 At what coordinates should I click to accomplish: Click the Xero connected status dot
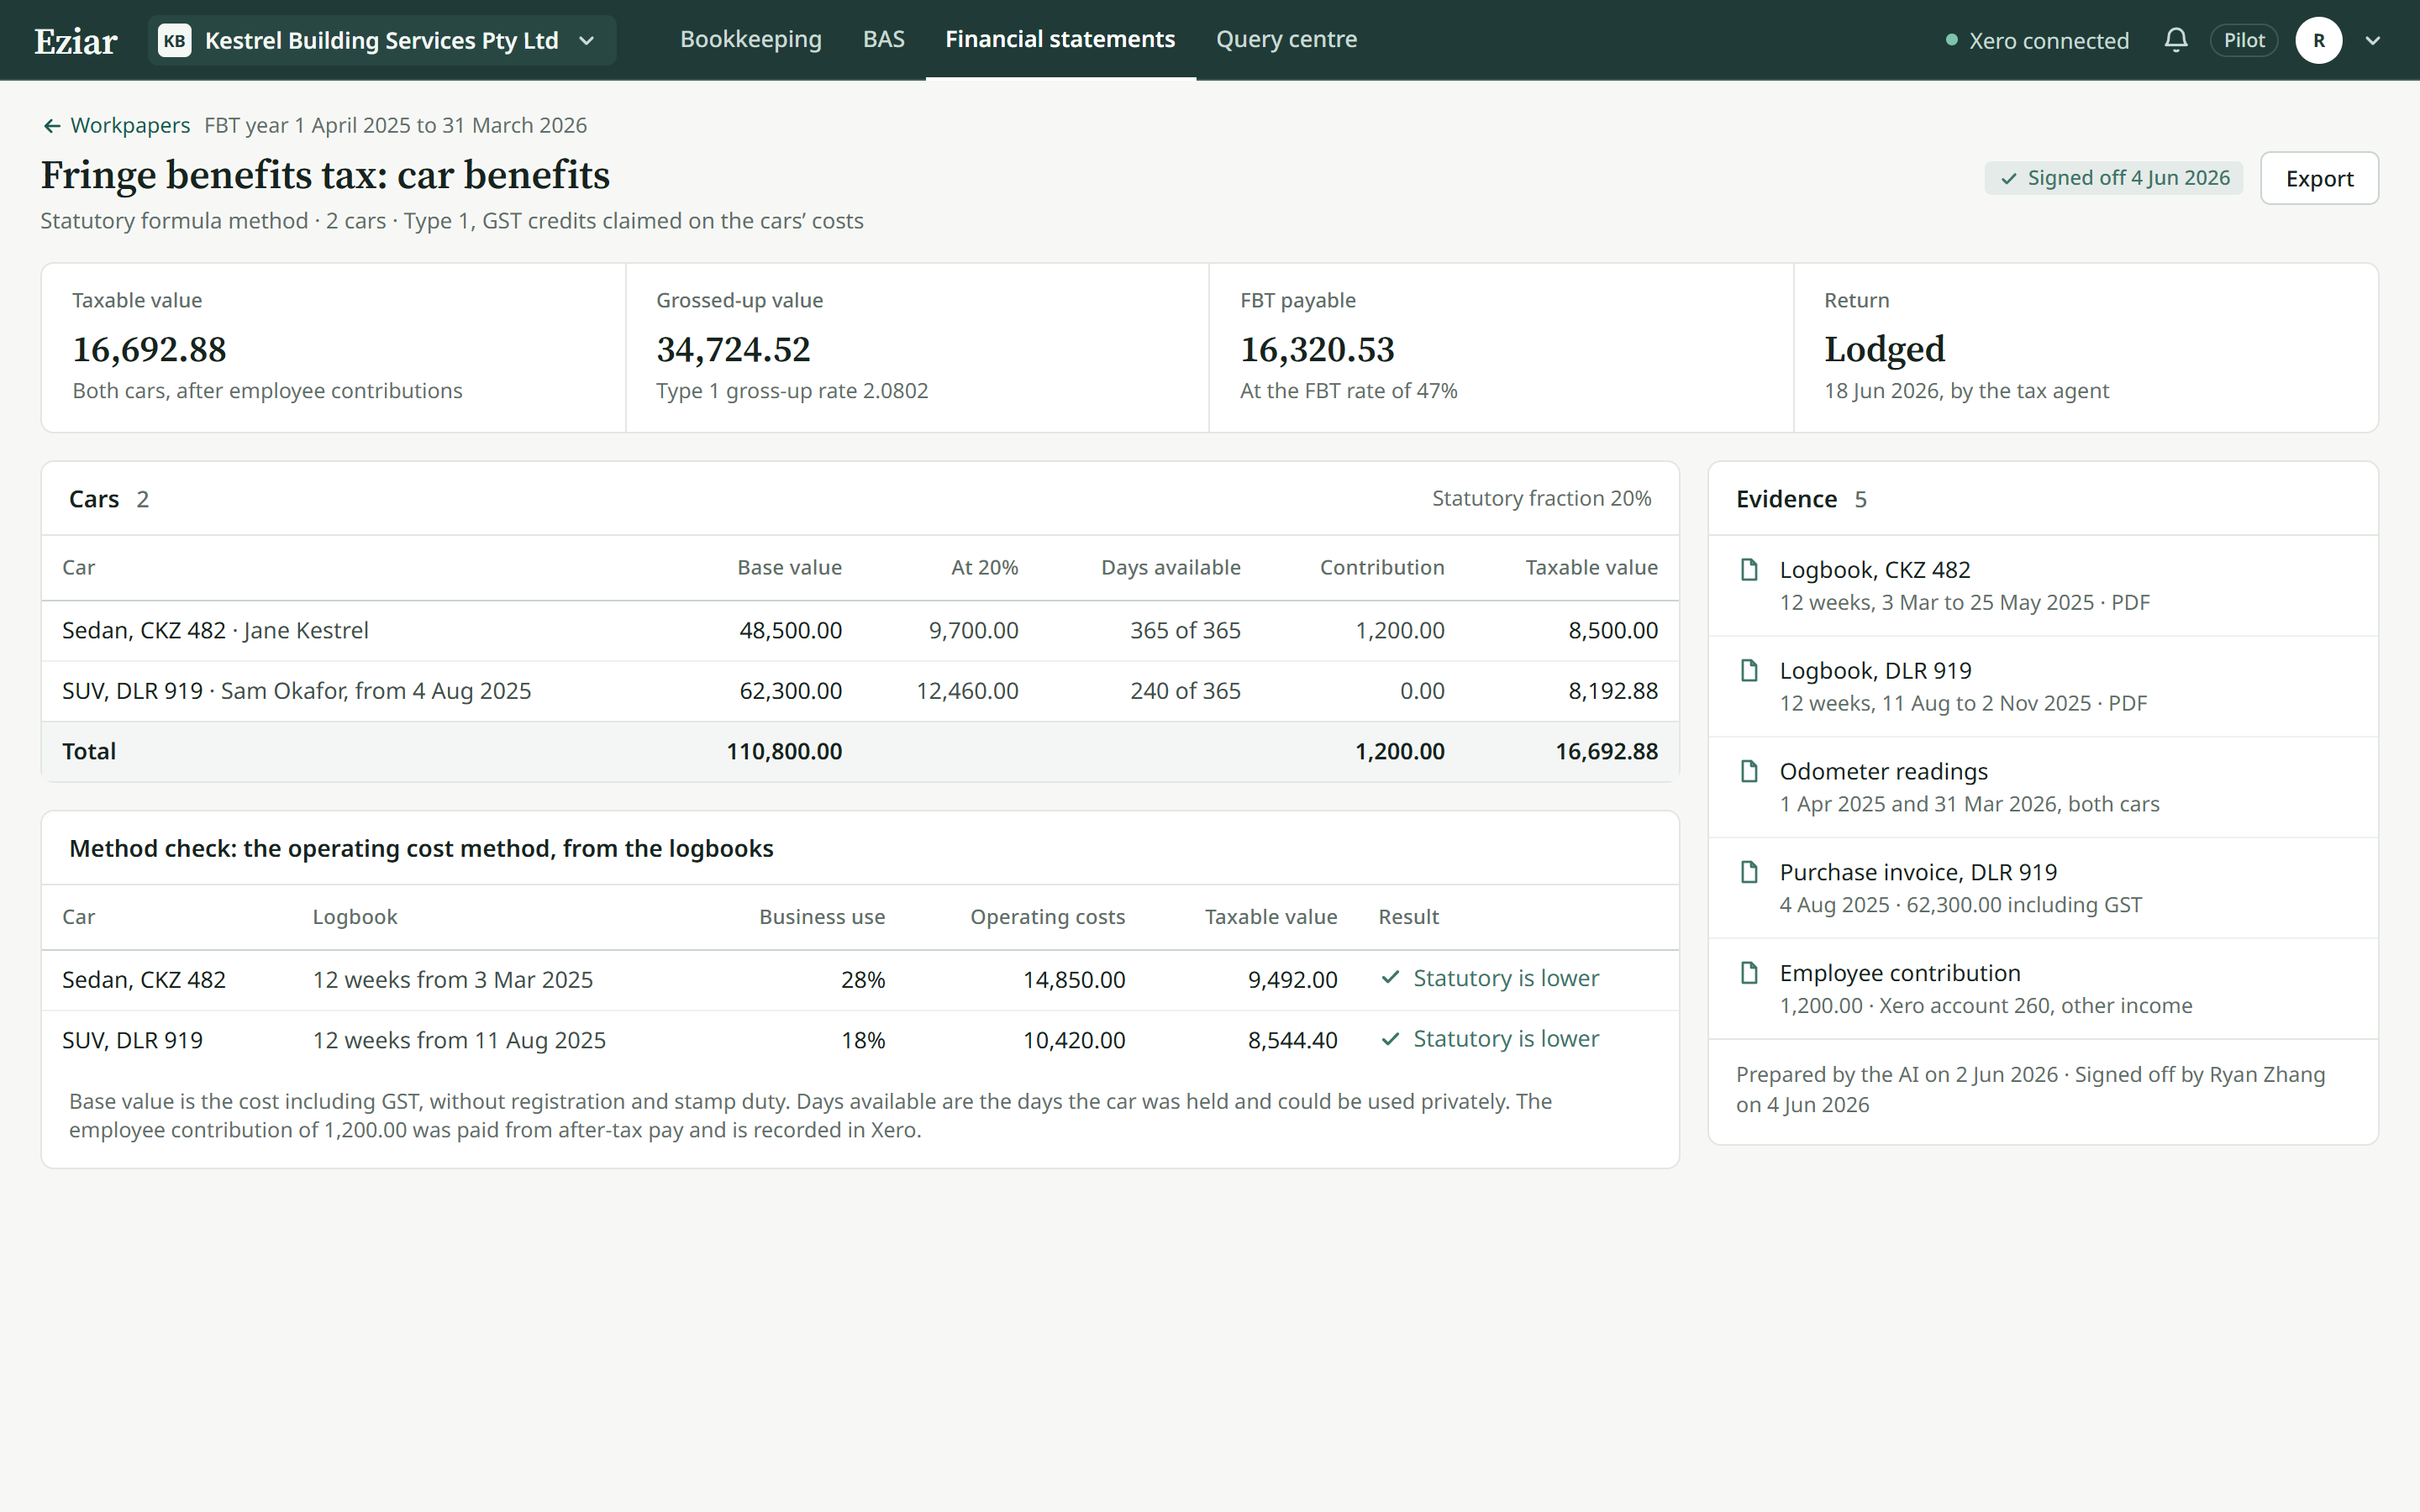tap(1951, 41)
